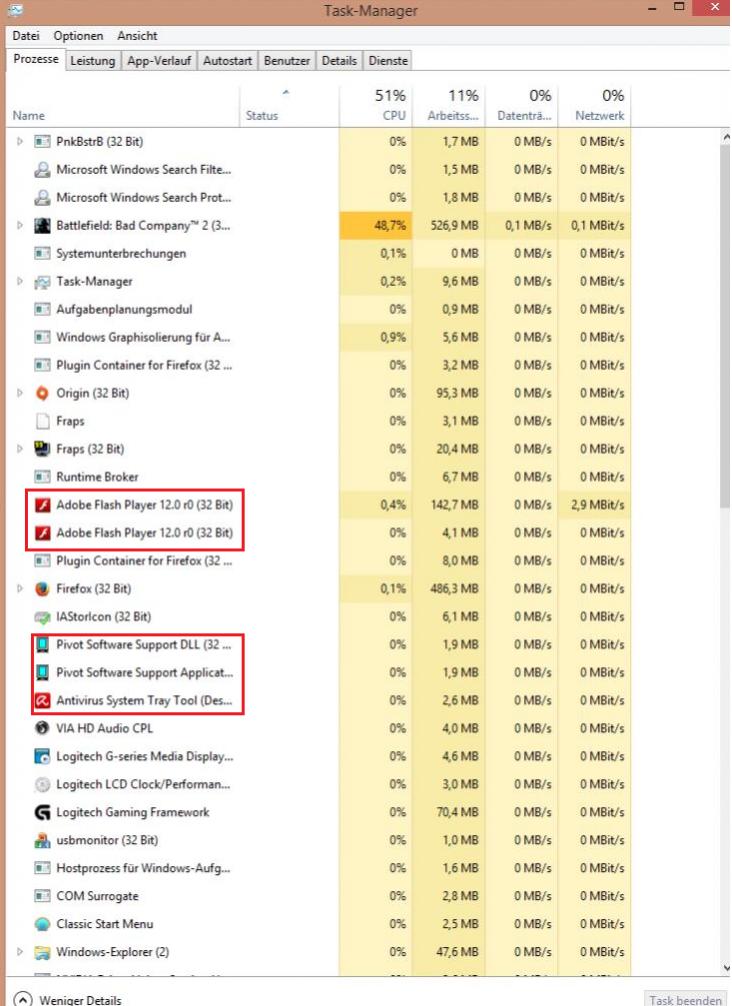Expand the Task-Manager process group

[20, 282]
